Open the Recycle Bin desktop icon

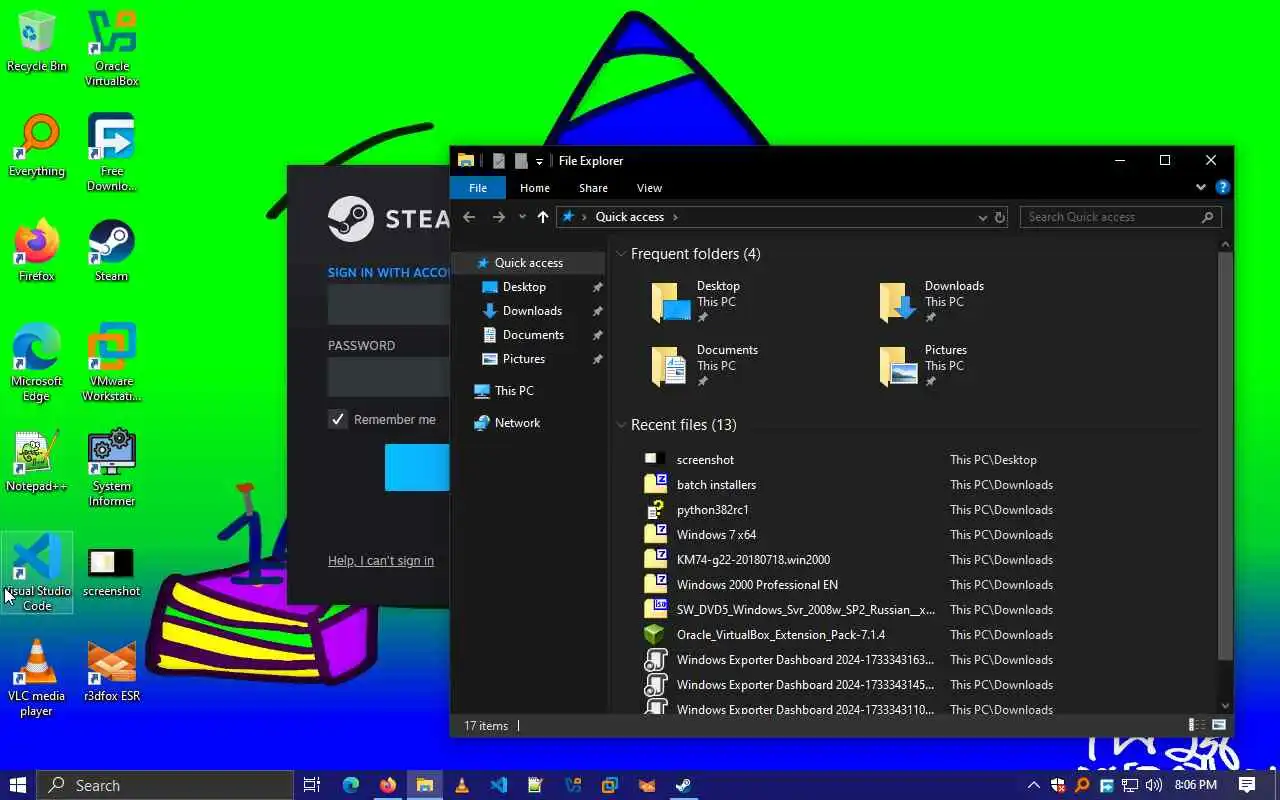click(37, 42)
